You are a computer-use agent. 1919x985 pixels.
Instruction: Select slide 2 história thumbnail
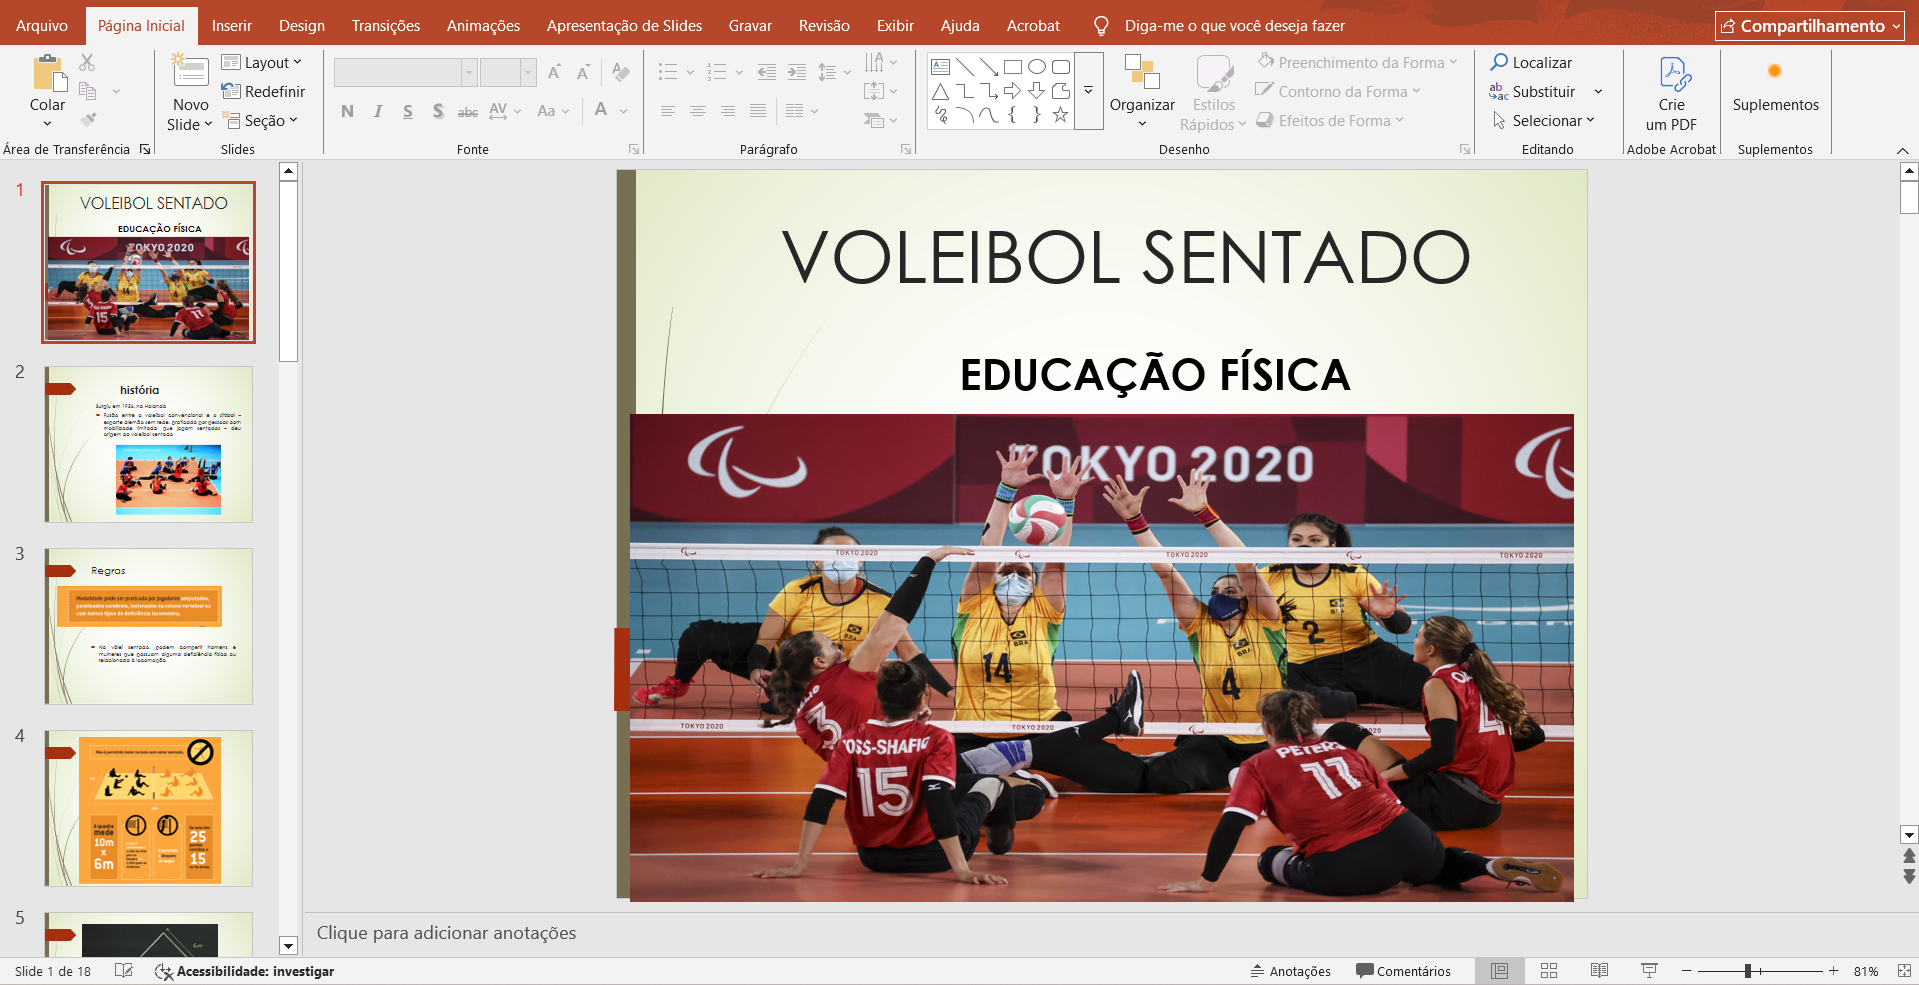pos(149,444)
